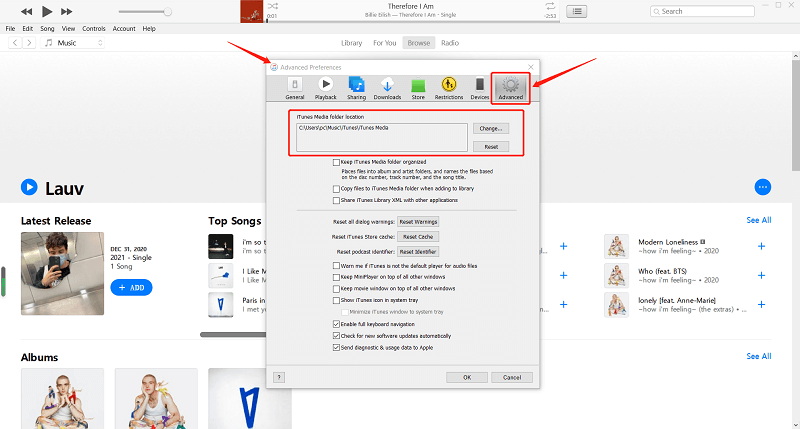Uncheck Check for new software updates automatically

336,336
